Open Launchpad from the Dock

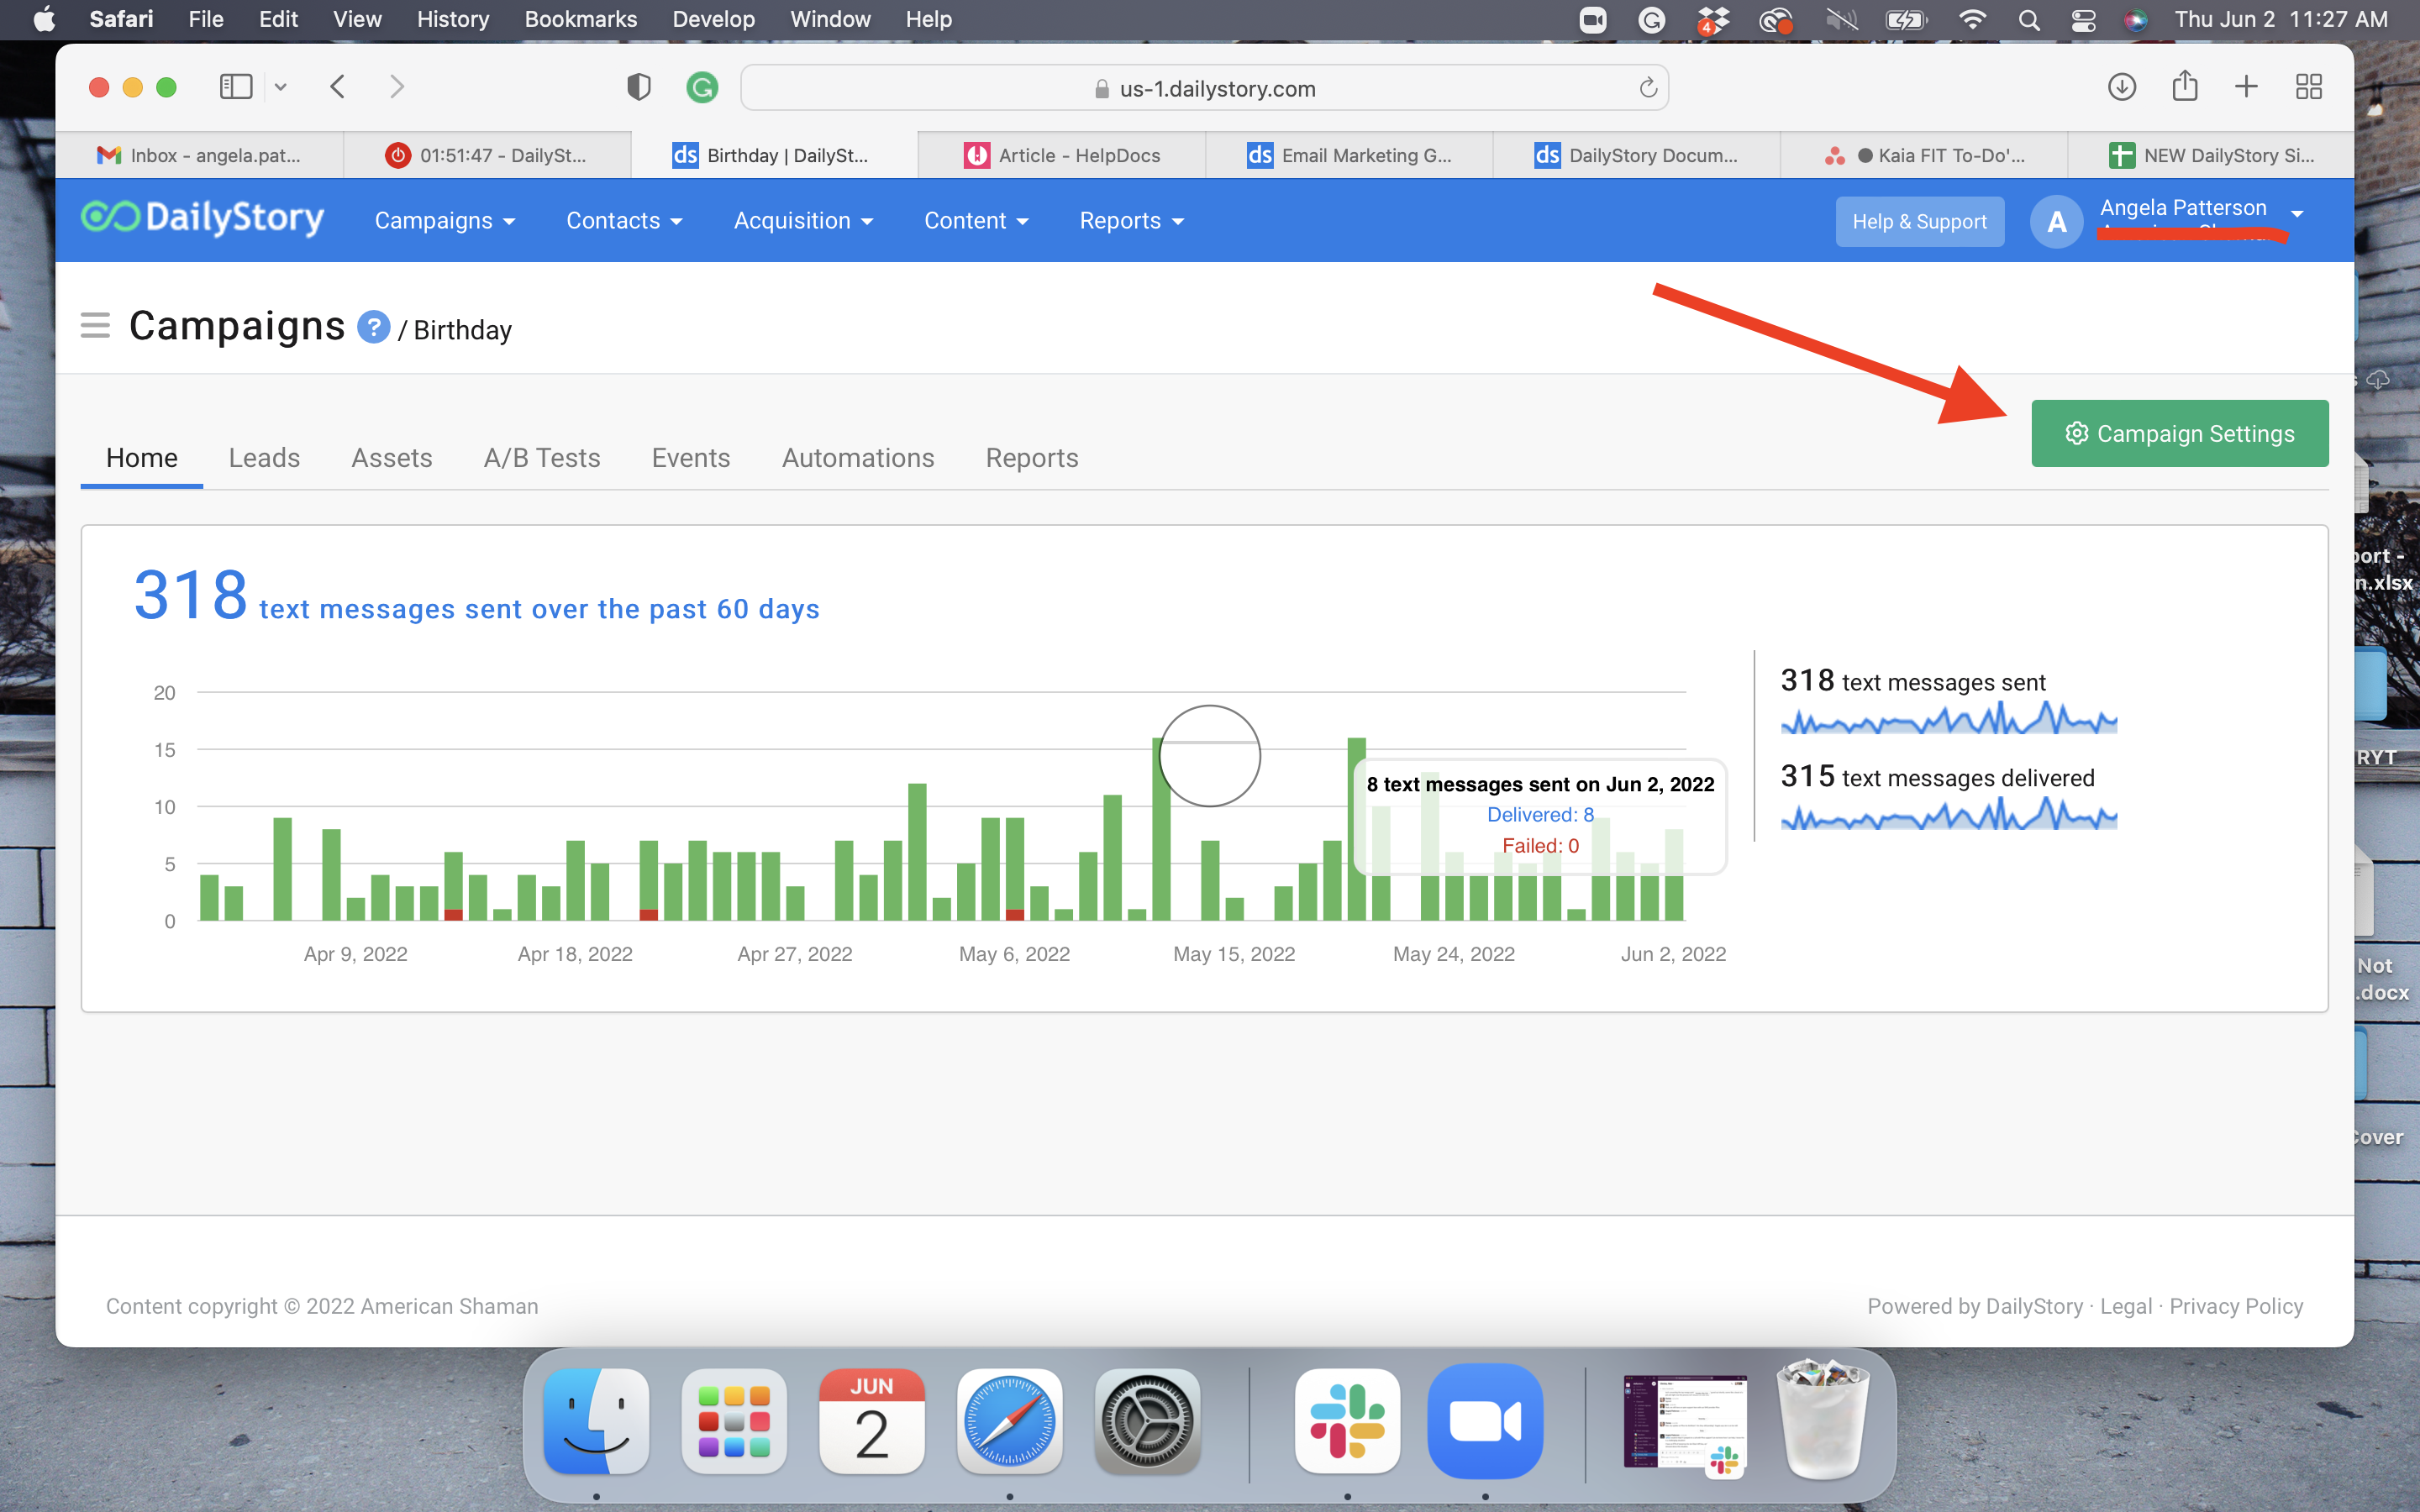(x=734, y=1422)
